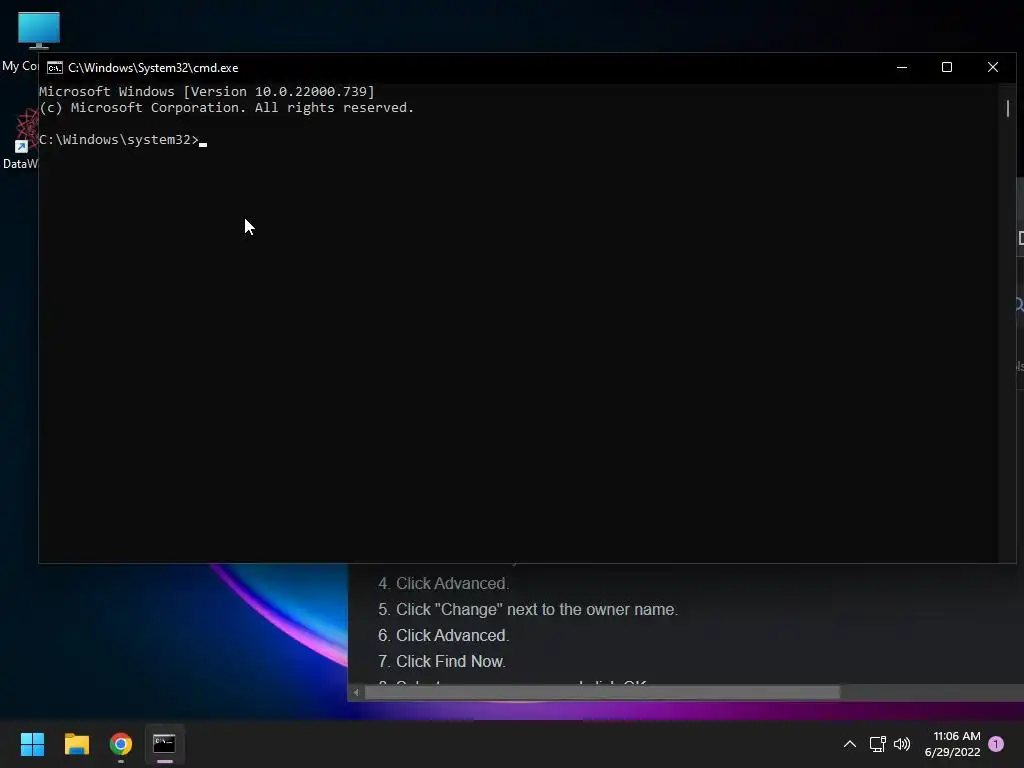Show hidden system tray icons
The height and width of the screenshot is (768, 1024).
pyautogui.click(x=850, y=744)
